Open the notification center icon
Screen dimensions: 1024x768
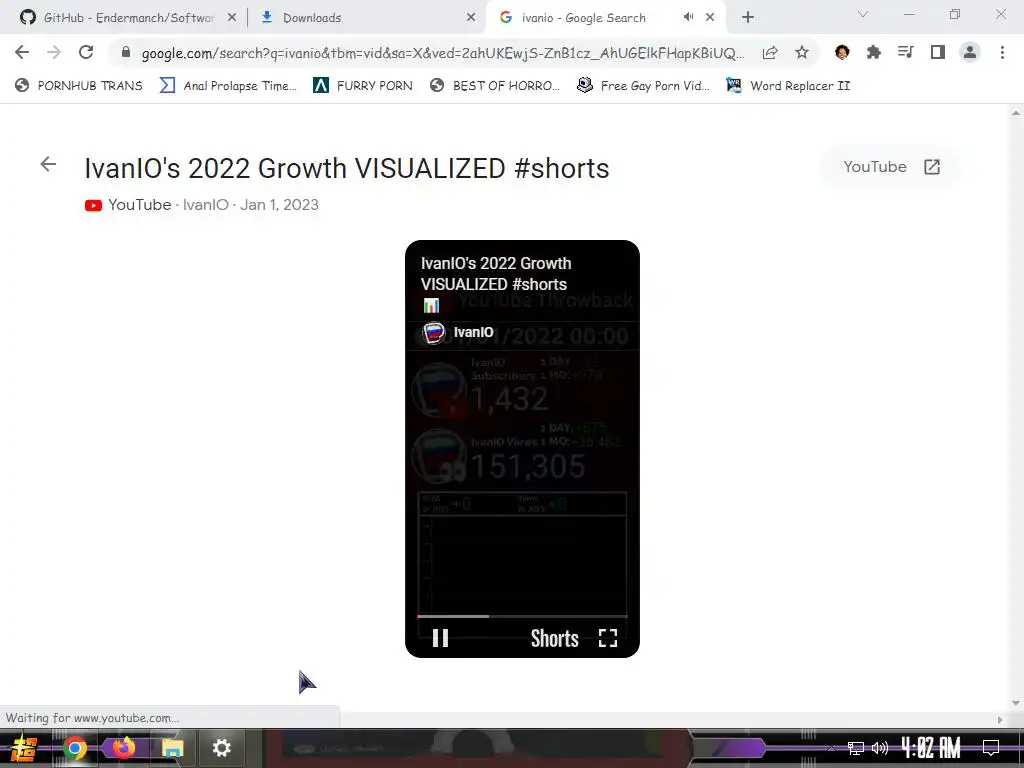[x=991, y=748]
